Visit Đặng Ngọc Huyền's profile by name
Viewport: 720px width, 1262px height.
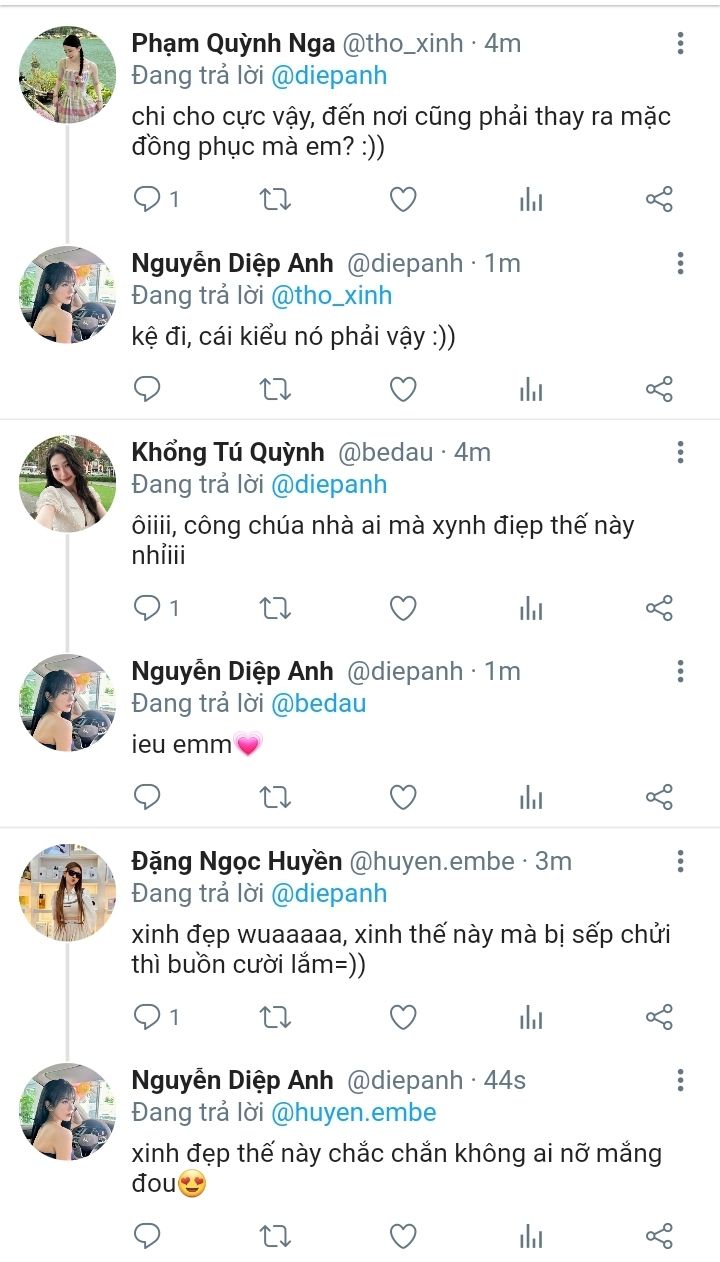pos(237,861)
